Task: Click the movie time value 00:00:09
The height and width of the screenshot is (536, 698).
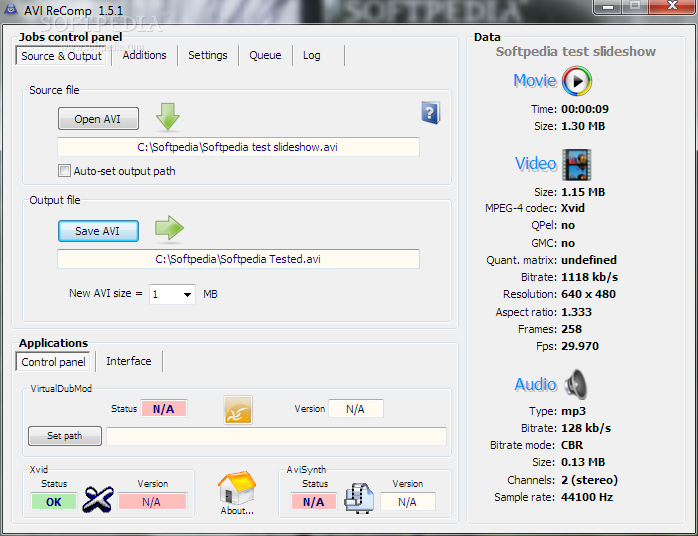Action: pos(584,109)
